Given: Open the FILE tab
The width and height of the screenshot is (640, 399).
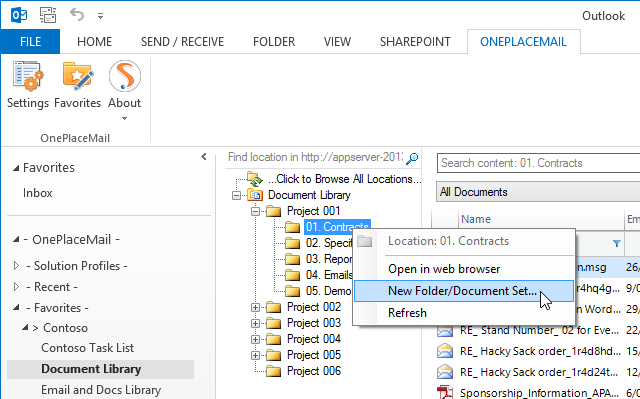Looking at the screenshot, I should pyautogui.click(x=31, y=42).
